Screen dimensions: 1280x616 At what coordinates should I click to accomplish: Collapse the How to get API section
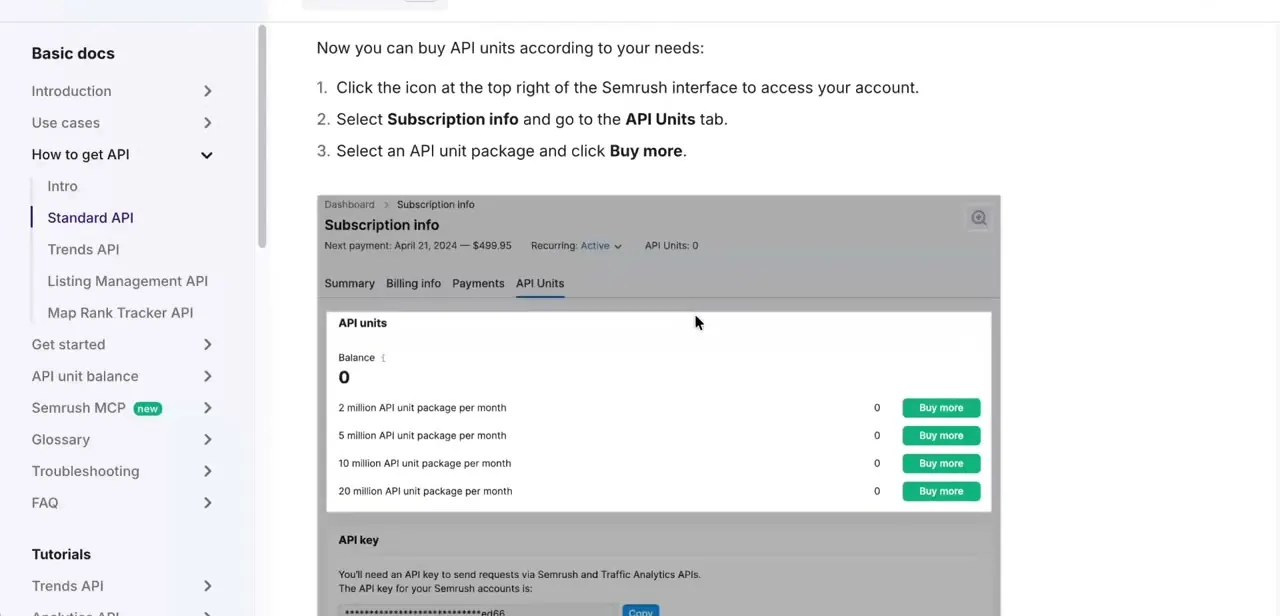207,155
